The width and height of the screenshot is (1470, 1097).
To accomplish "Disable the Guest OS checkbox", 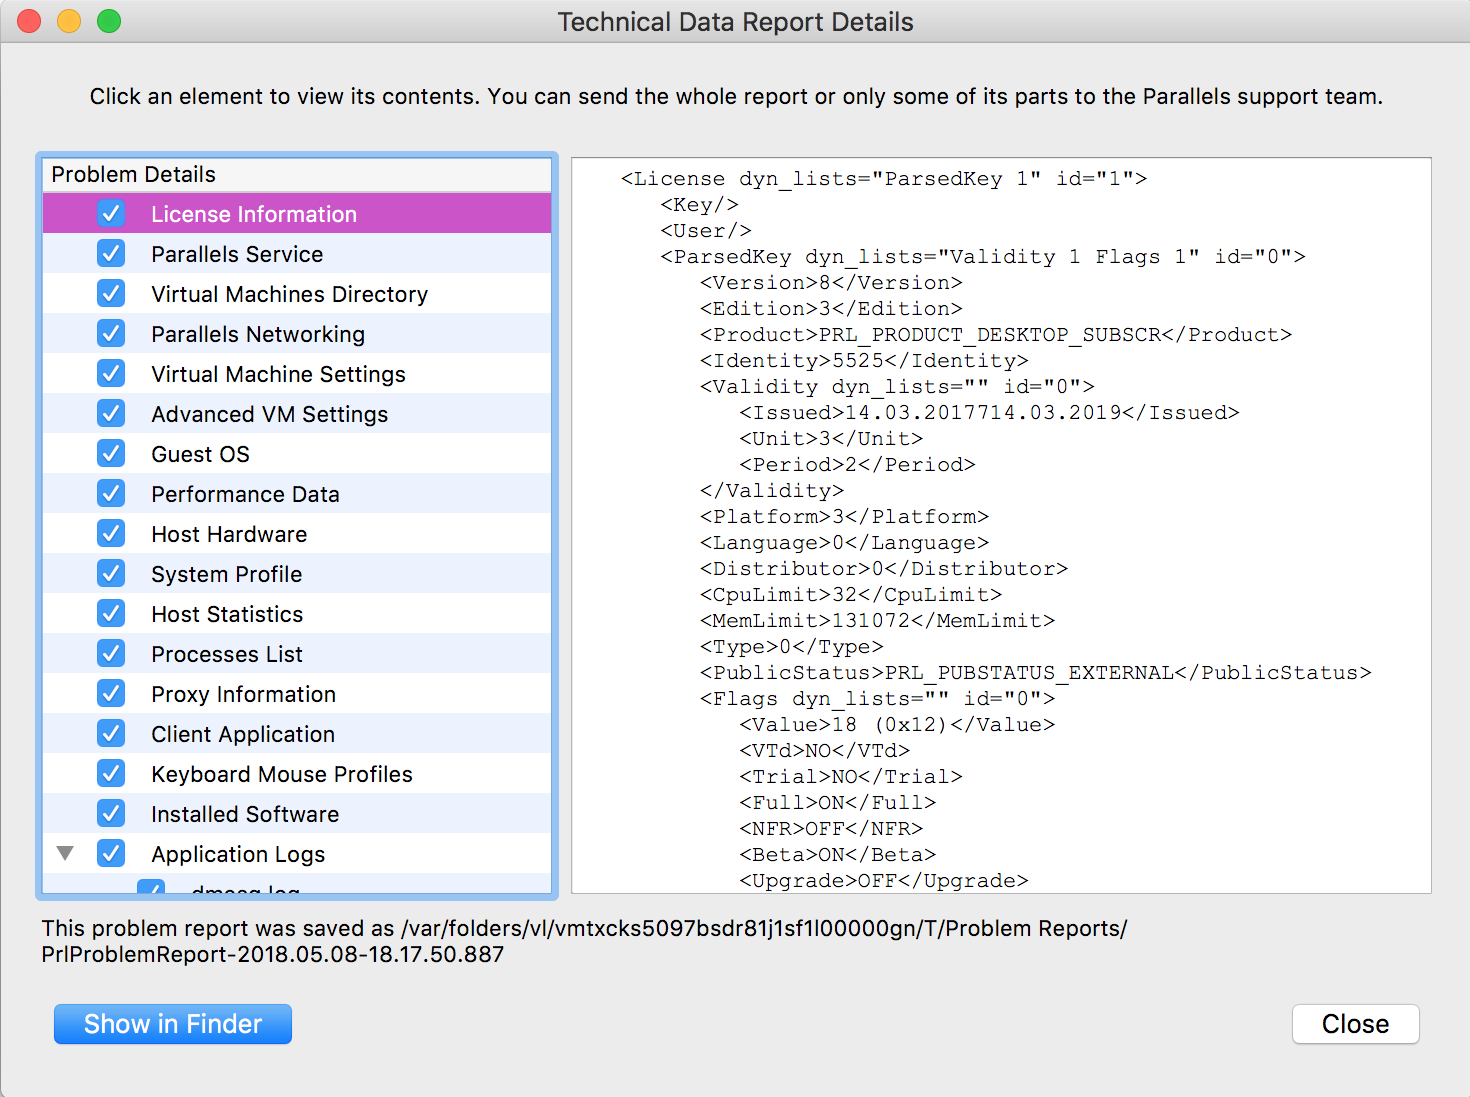I will (111, 454).
